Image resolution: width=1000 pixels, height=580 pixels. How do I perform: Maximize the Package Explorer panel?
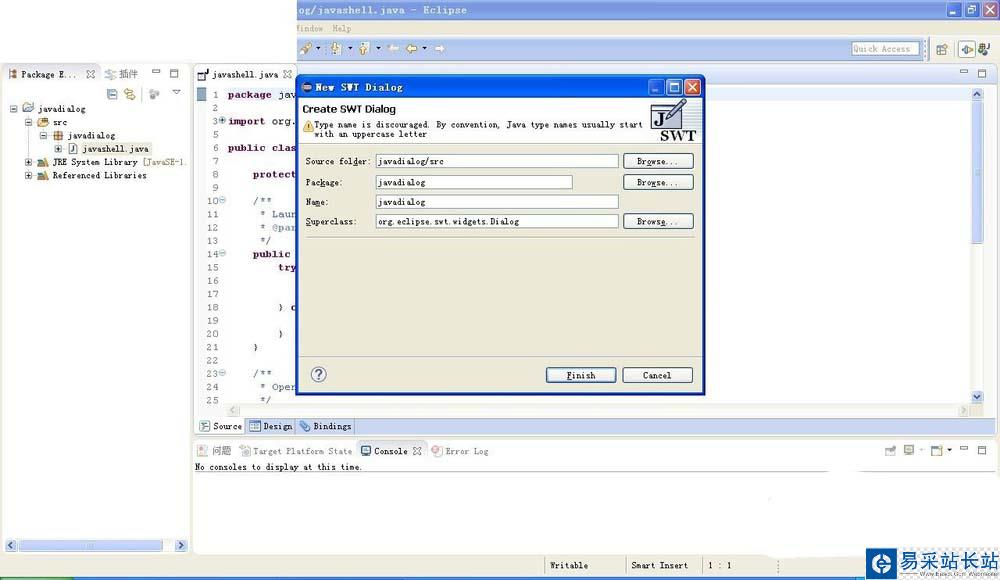tap(174, 73)
